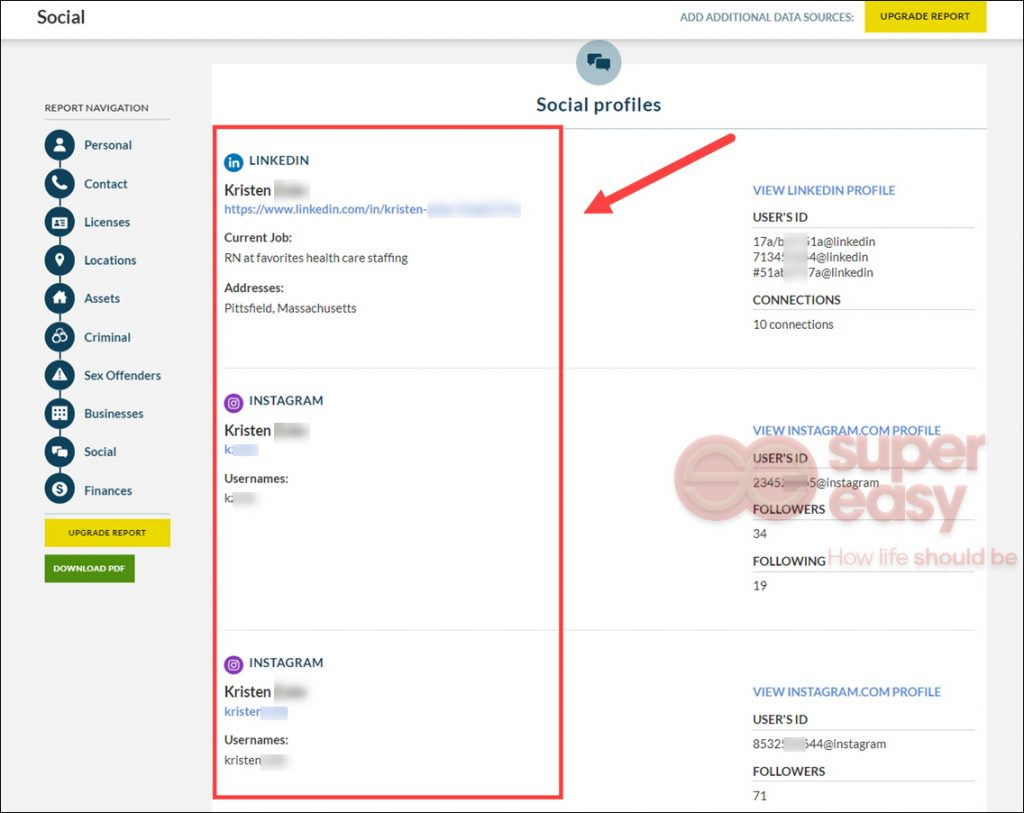Image resolution: width=1024 pixels, height=813 pixels.
Task: Click the Sex Offenders warning icon
Action: coord(59,375)
